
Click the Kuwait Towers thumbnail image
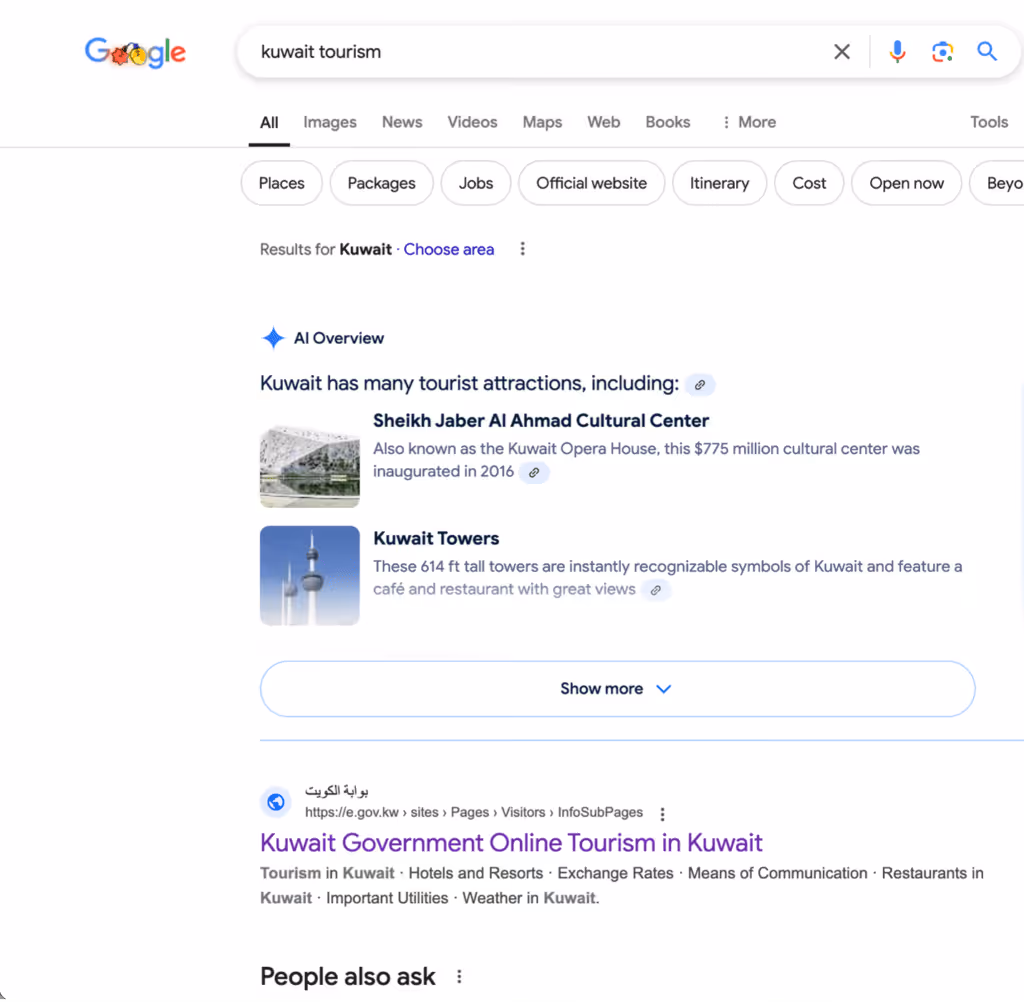(x=310, y=575)
